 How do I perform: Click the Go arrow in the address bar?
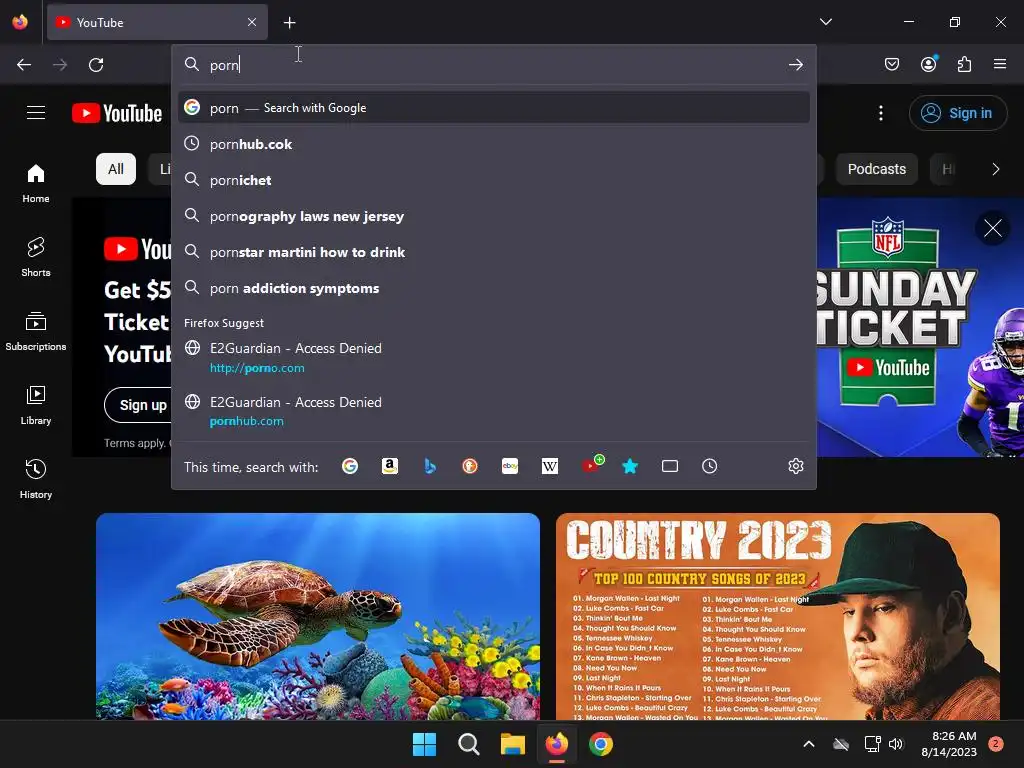pos(795,65)
